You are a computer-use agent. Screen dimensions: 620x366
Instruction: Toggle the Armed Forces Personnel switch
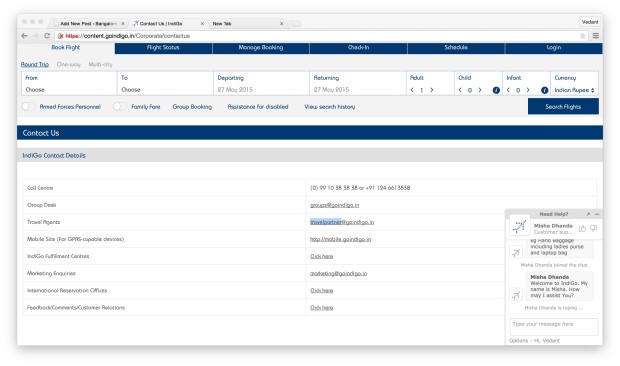coord(28,106)
